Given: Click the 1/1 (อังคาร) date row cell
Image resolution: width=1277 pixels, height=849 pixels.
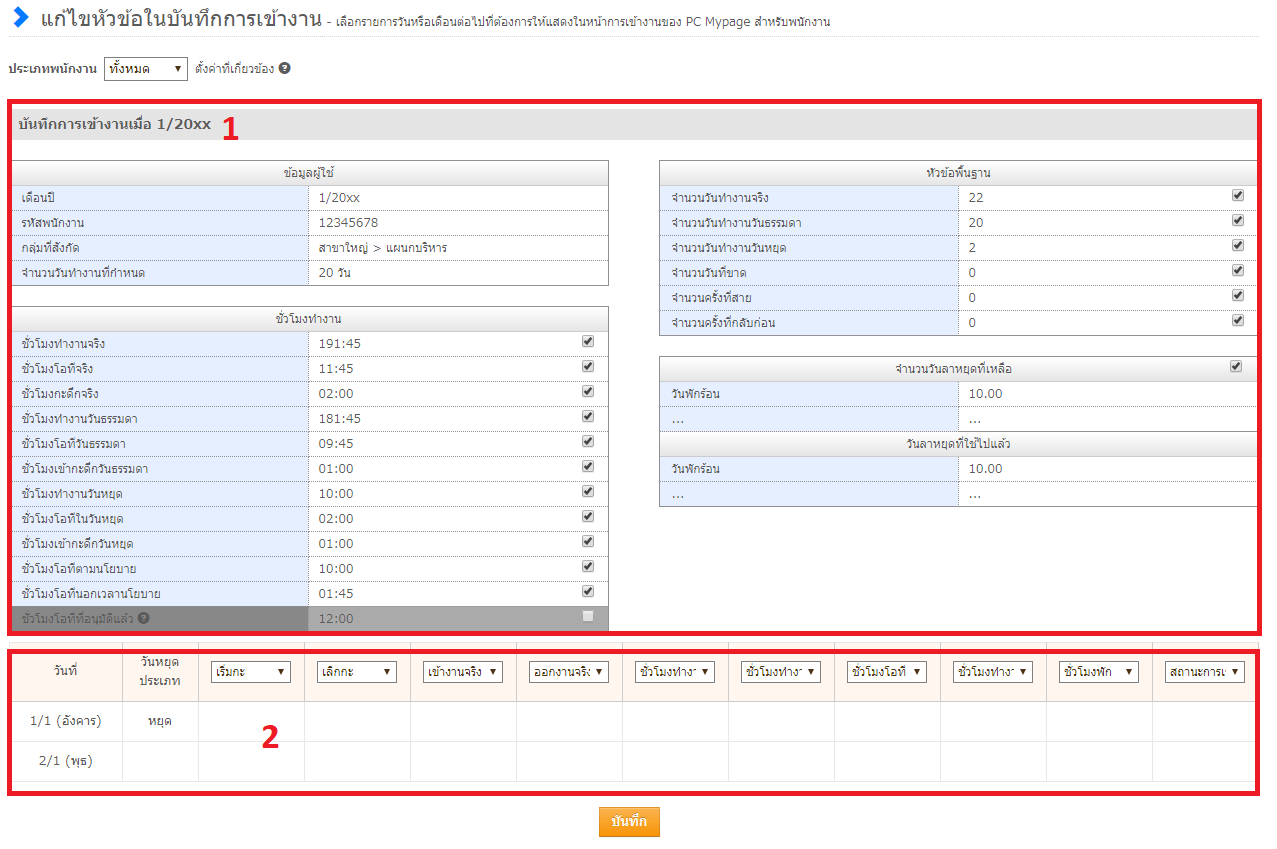Looking at the screenshot, I should (64, 721).
